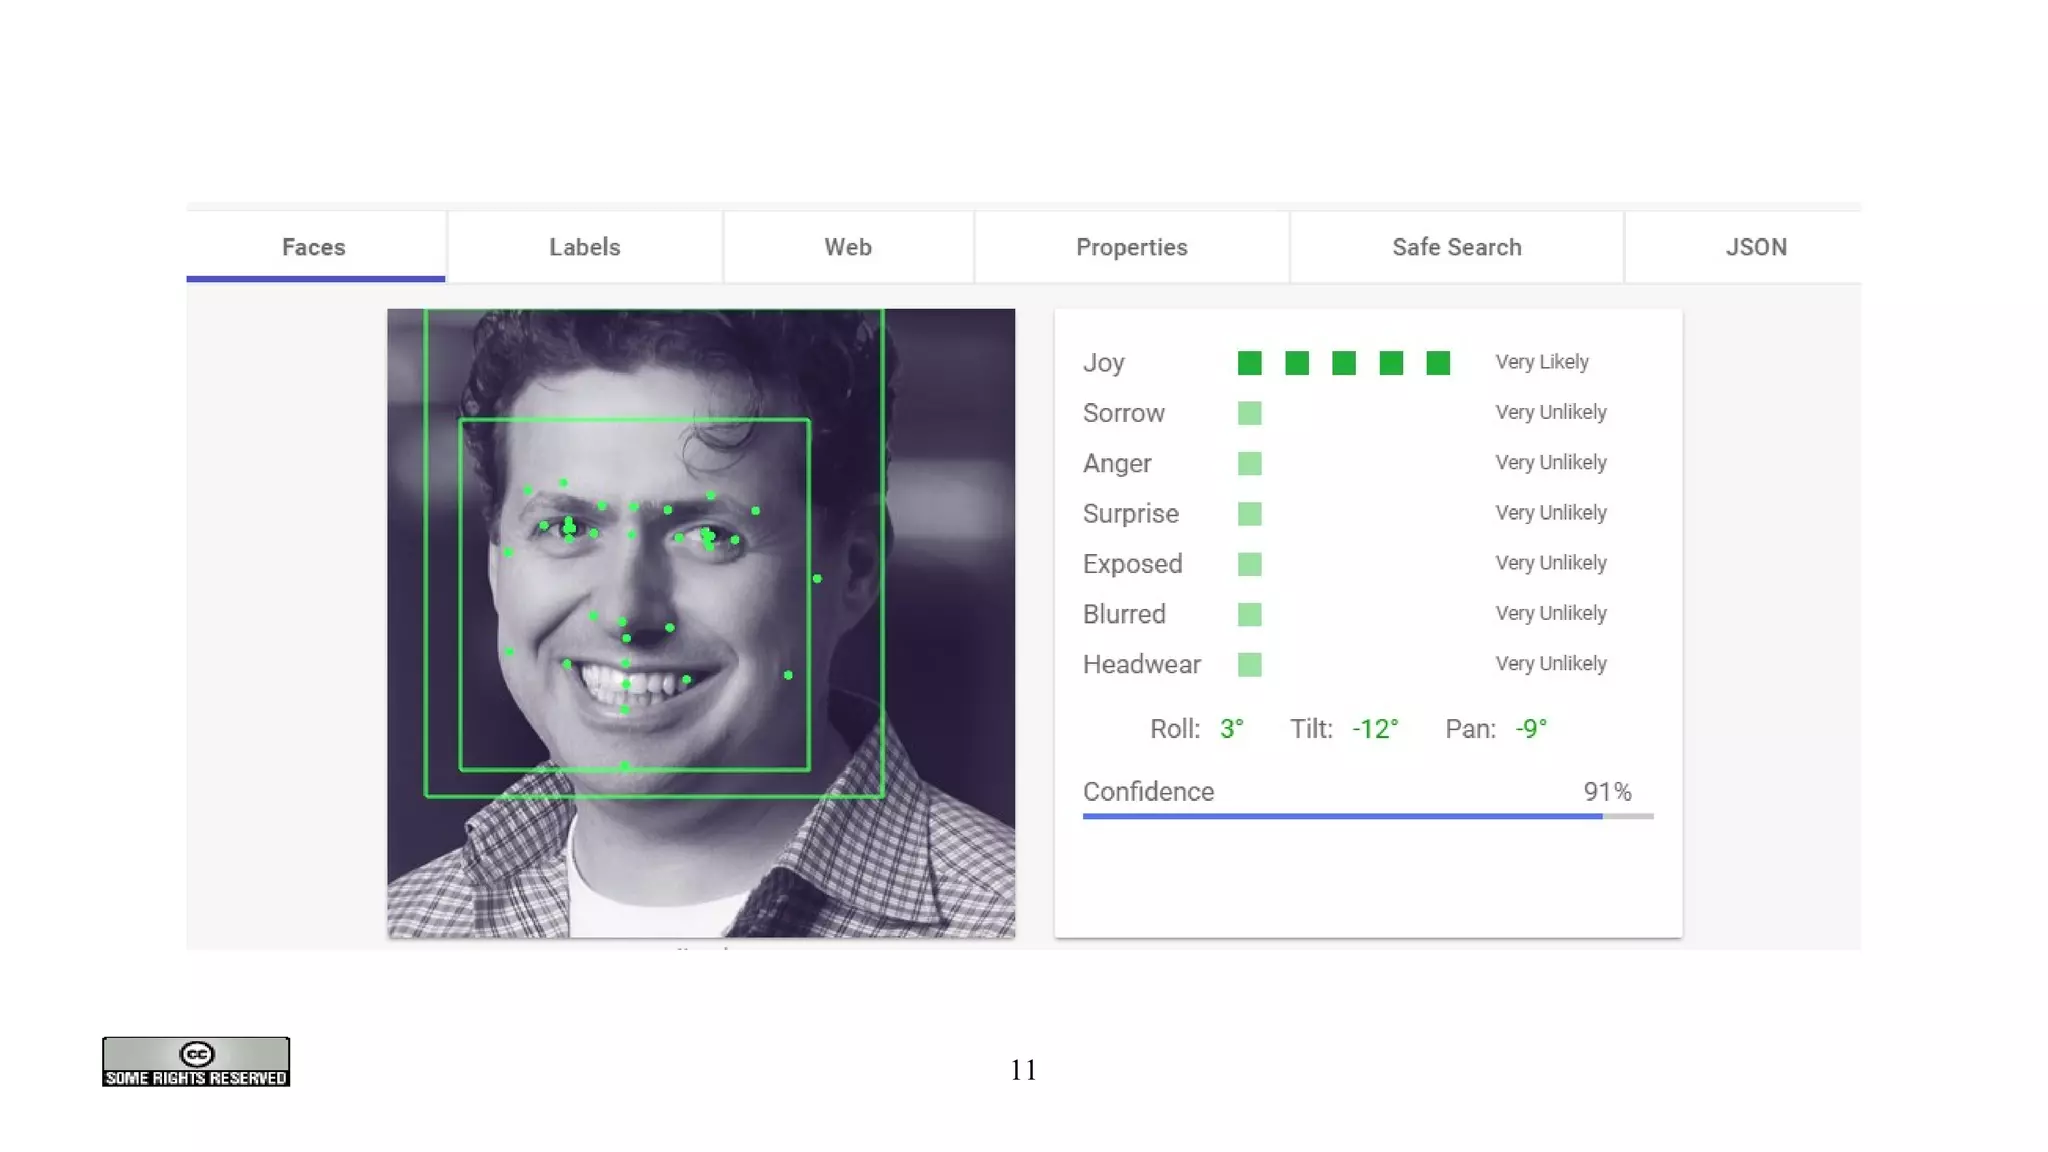Switch to the Faces tab
2048x1152 pixels.
[314, 247]
